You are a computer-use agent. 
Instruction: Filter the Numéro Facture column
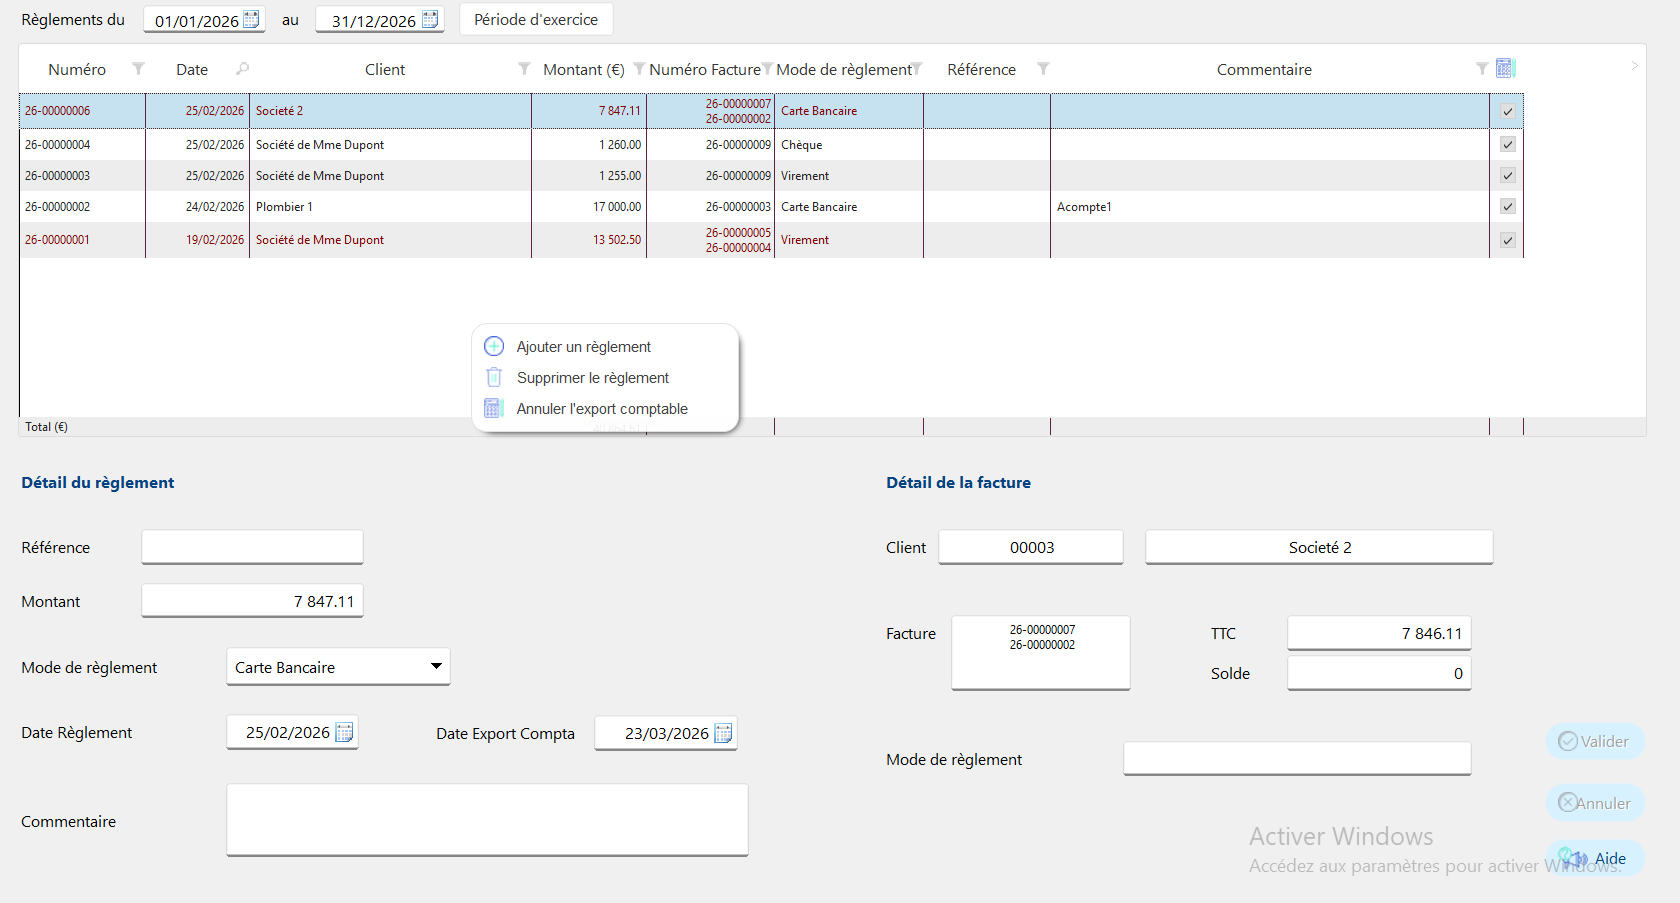767,69
